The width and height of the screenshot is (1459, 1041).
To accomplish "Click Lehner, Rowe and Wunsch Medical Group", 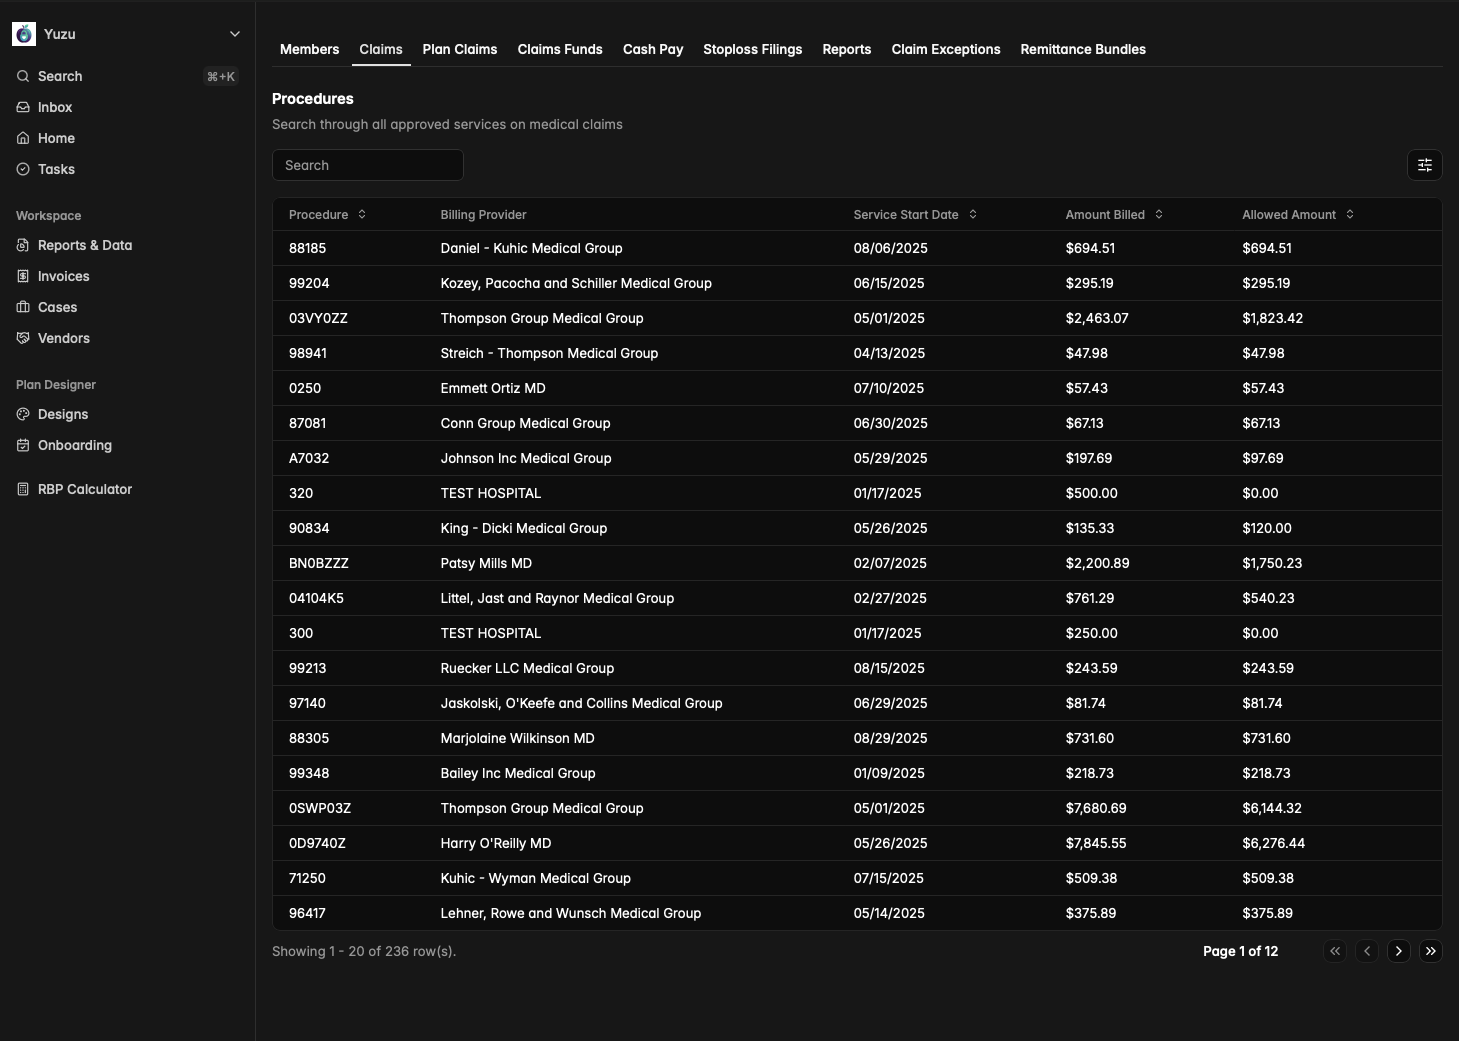I will (570, 913).
